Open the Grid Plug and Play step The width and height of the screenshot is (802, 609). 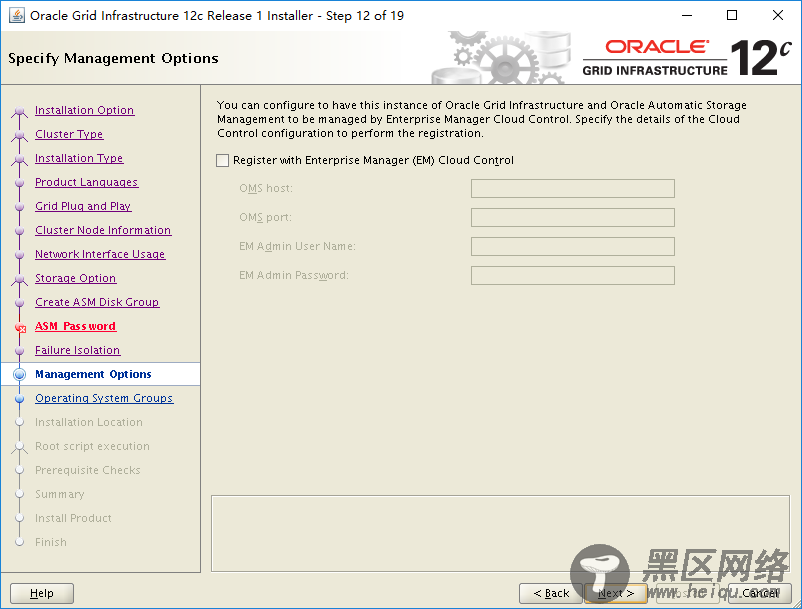pyautogui.click(x=83, y=207)
